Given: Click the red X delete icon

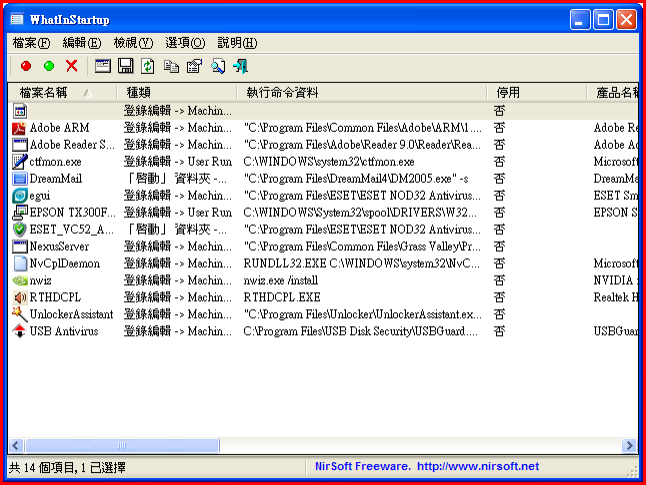Looking at the screenshot, I should [x=71, y=66].
